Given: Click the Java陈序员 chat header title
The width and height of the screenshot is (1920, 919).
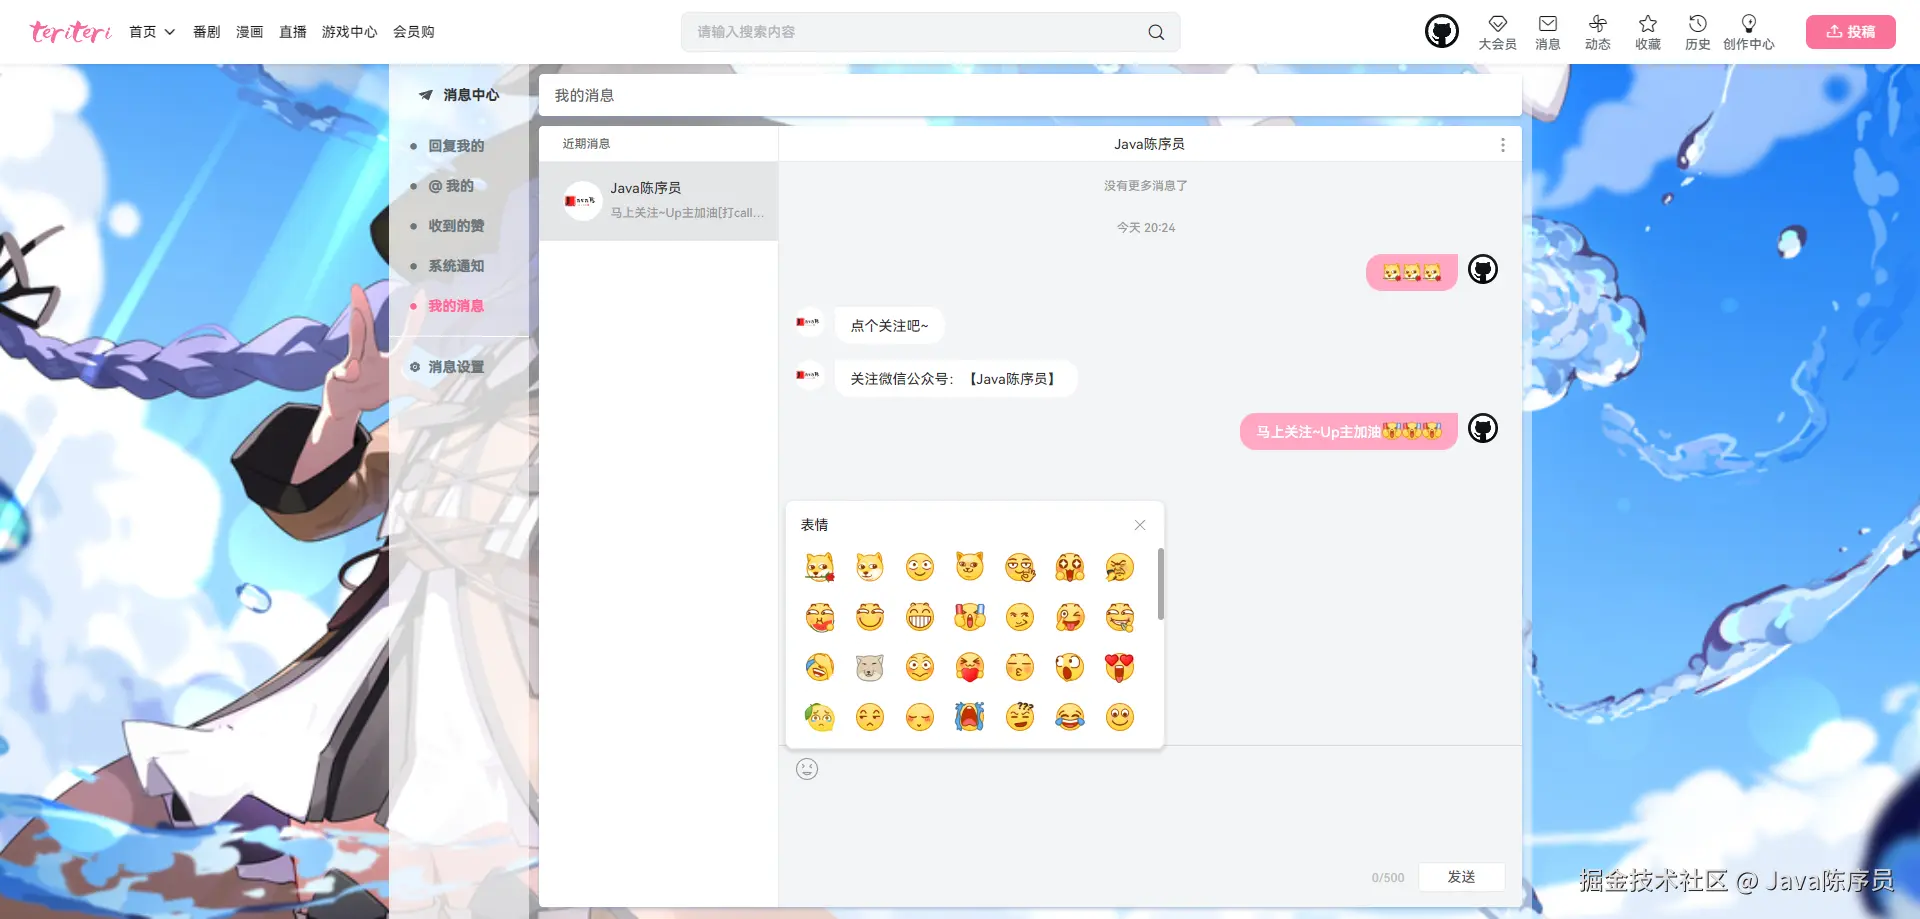Looking at the screenshot, I should coord(1150,144).
